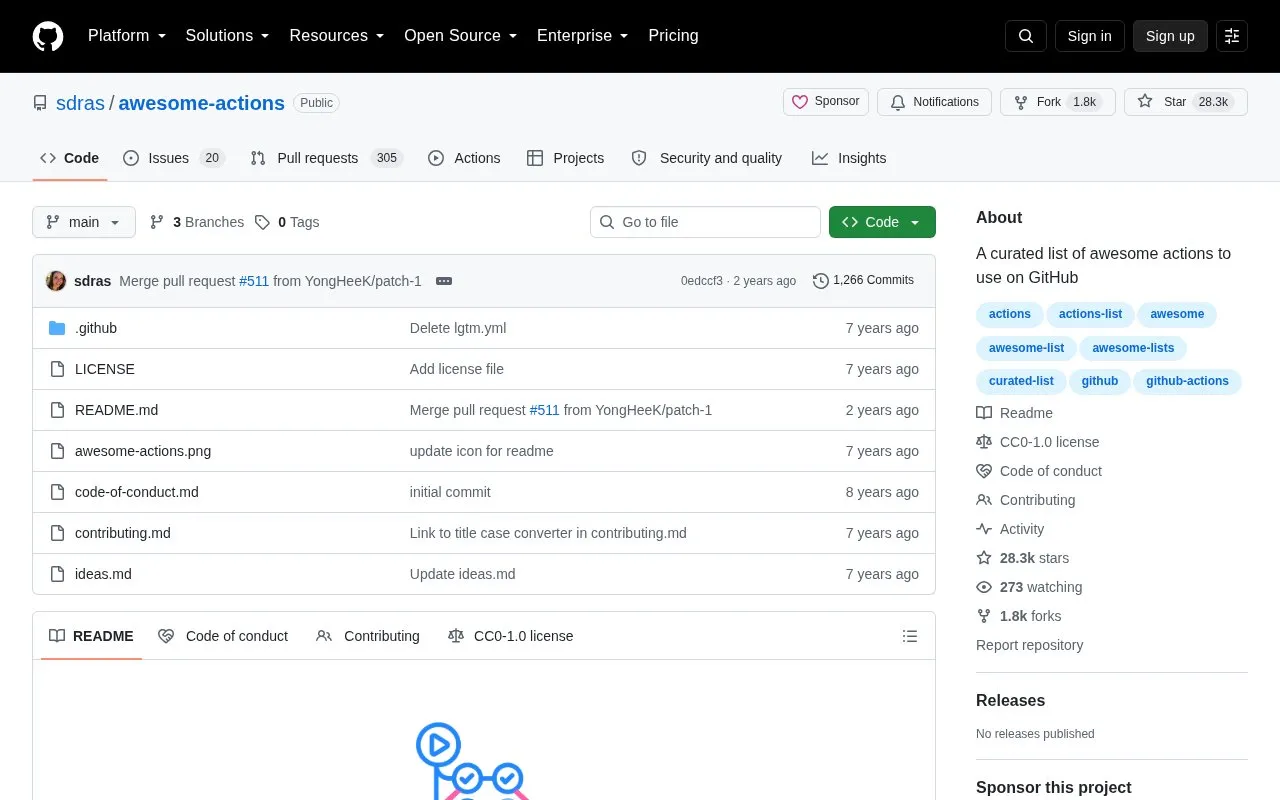Open the 3 Branches link

tap(196, 222)
